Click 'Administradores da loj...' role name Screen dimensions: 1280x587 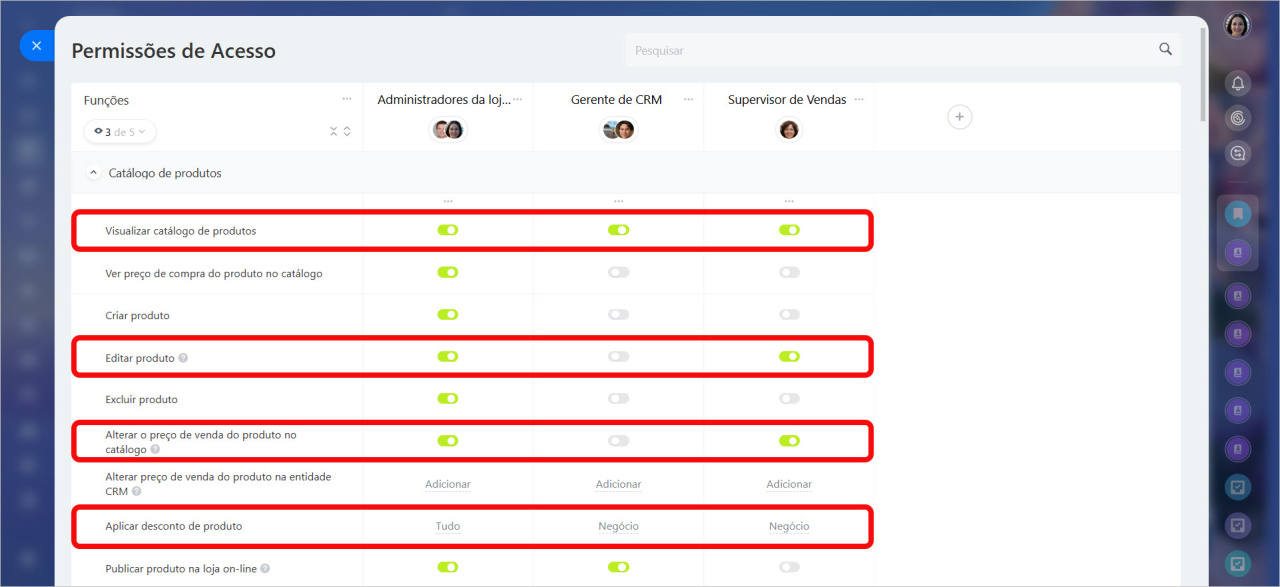tap(443, 100)
